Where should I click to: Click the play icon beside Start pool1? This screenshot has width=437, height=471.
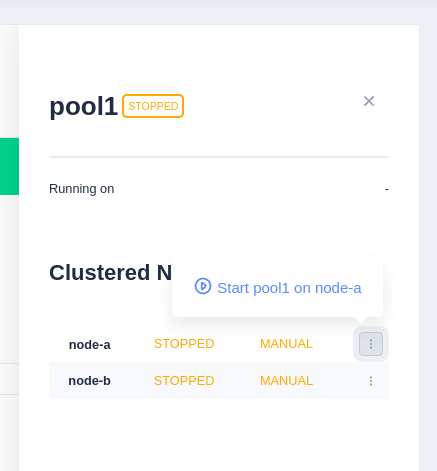click(203, 286)
